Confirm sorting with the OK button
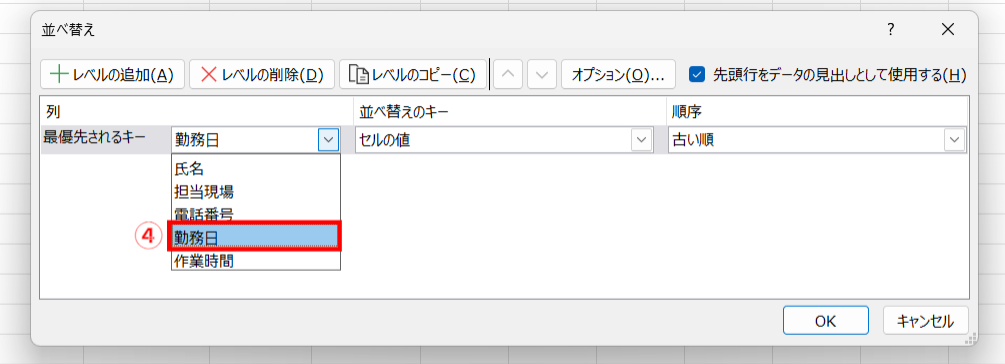 826,320
